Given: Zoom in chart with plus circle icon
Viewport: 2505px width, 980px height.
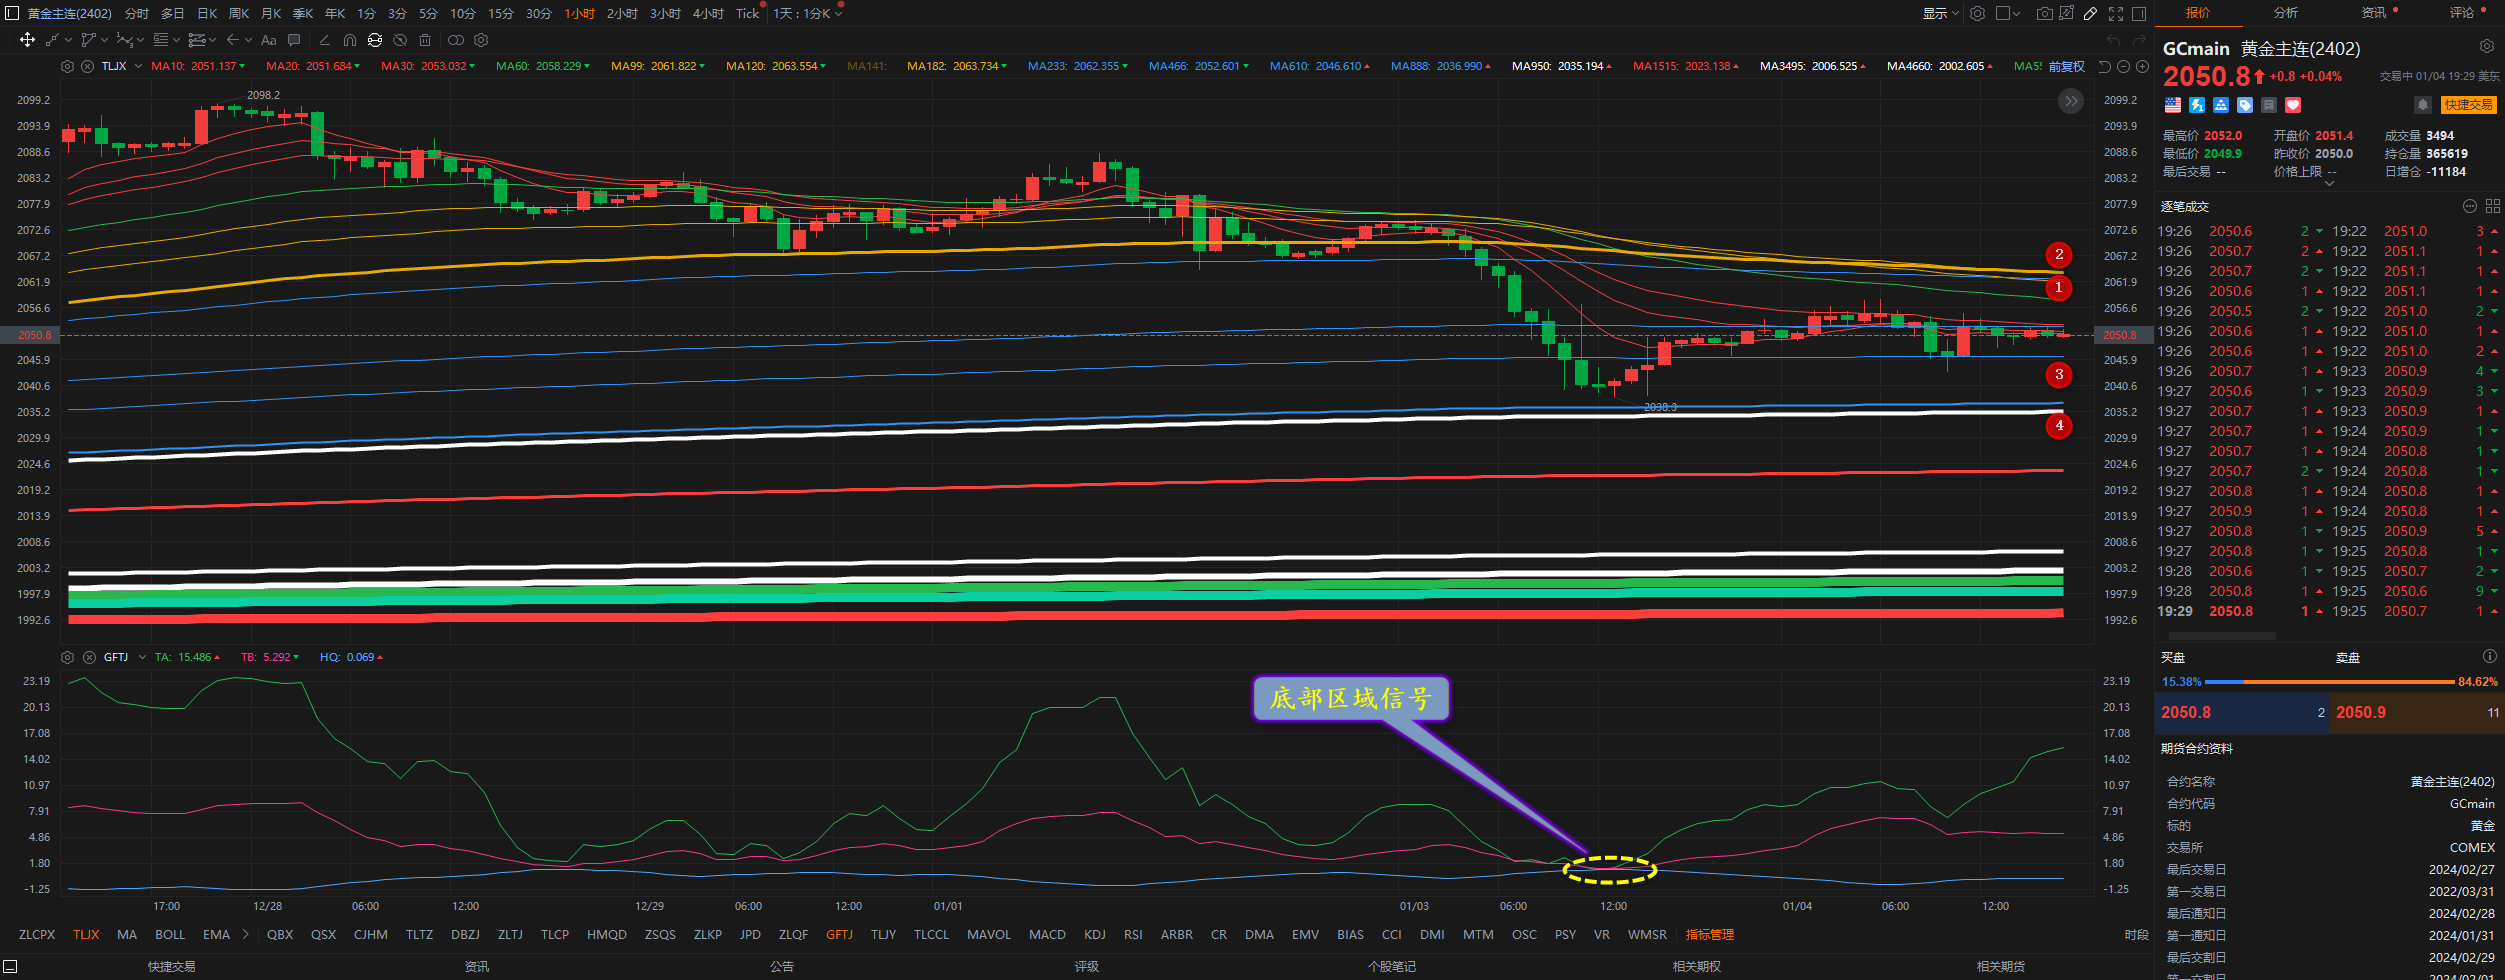Looking at the screenshot, I should (x=2142, y=66).
